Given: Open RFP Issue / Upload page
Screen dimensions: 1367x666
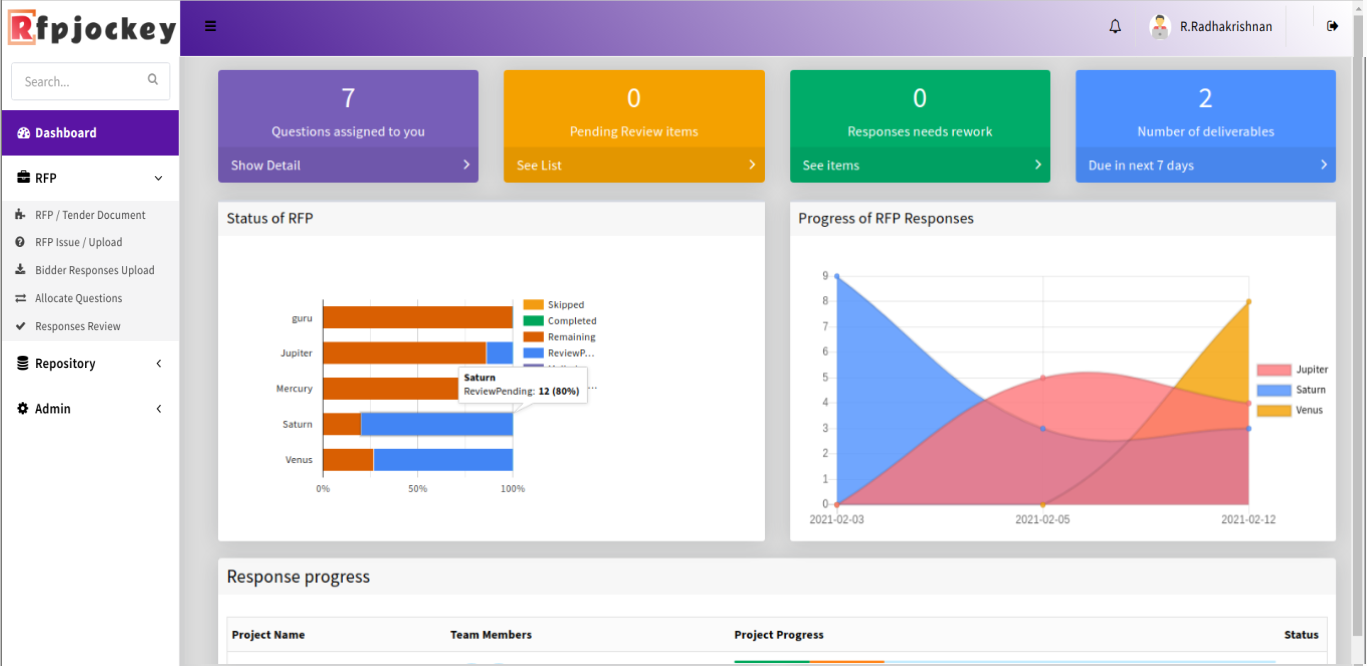Looking at the screenshot, I should click(x=78, y=242).
